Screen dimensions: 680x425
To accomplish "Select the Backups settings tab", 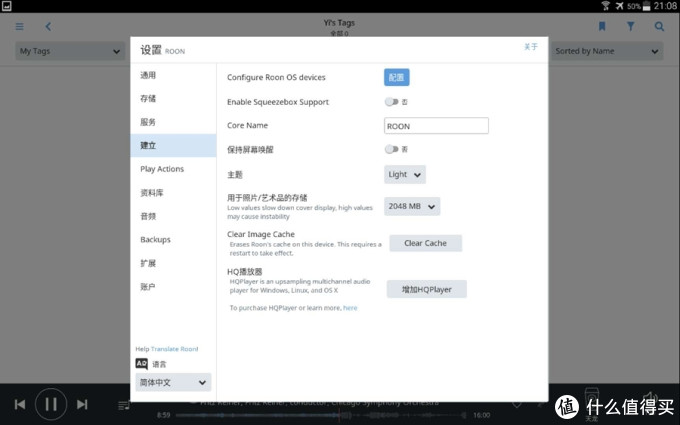I will tap(173, 239).
